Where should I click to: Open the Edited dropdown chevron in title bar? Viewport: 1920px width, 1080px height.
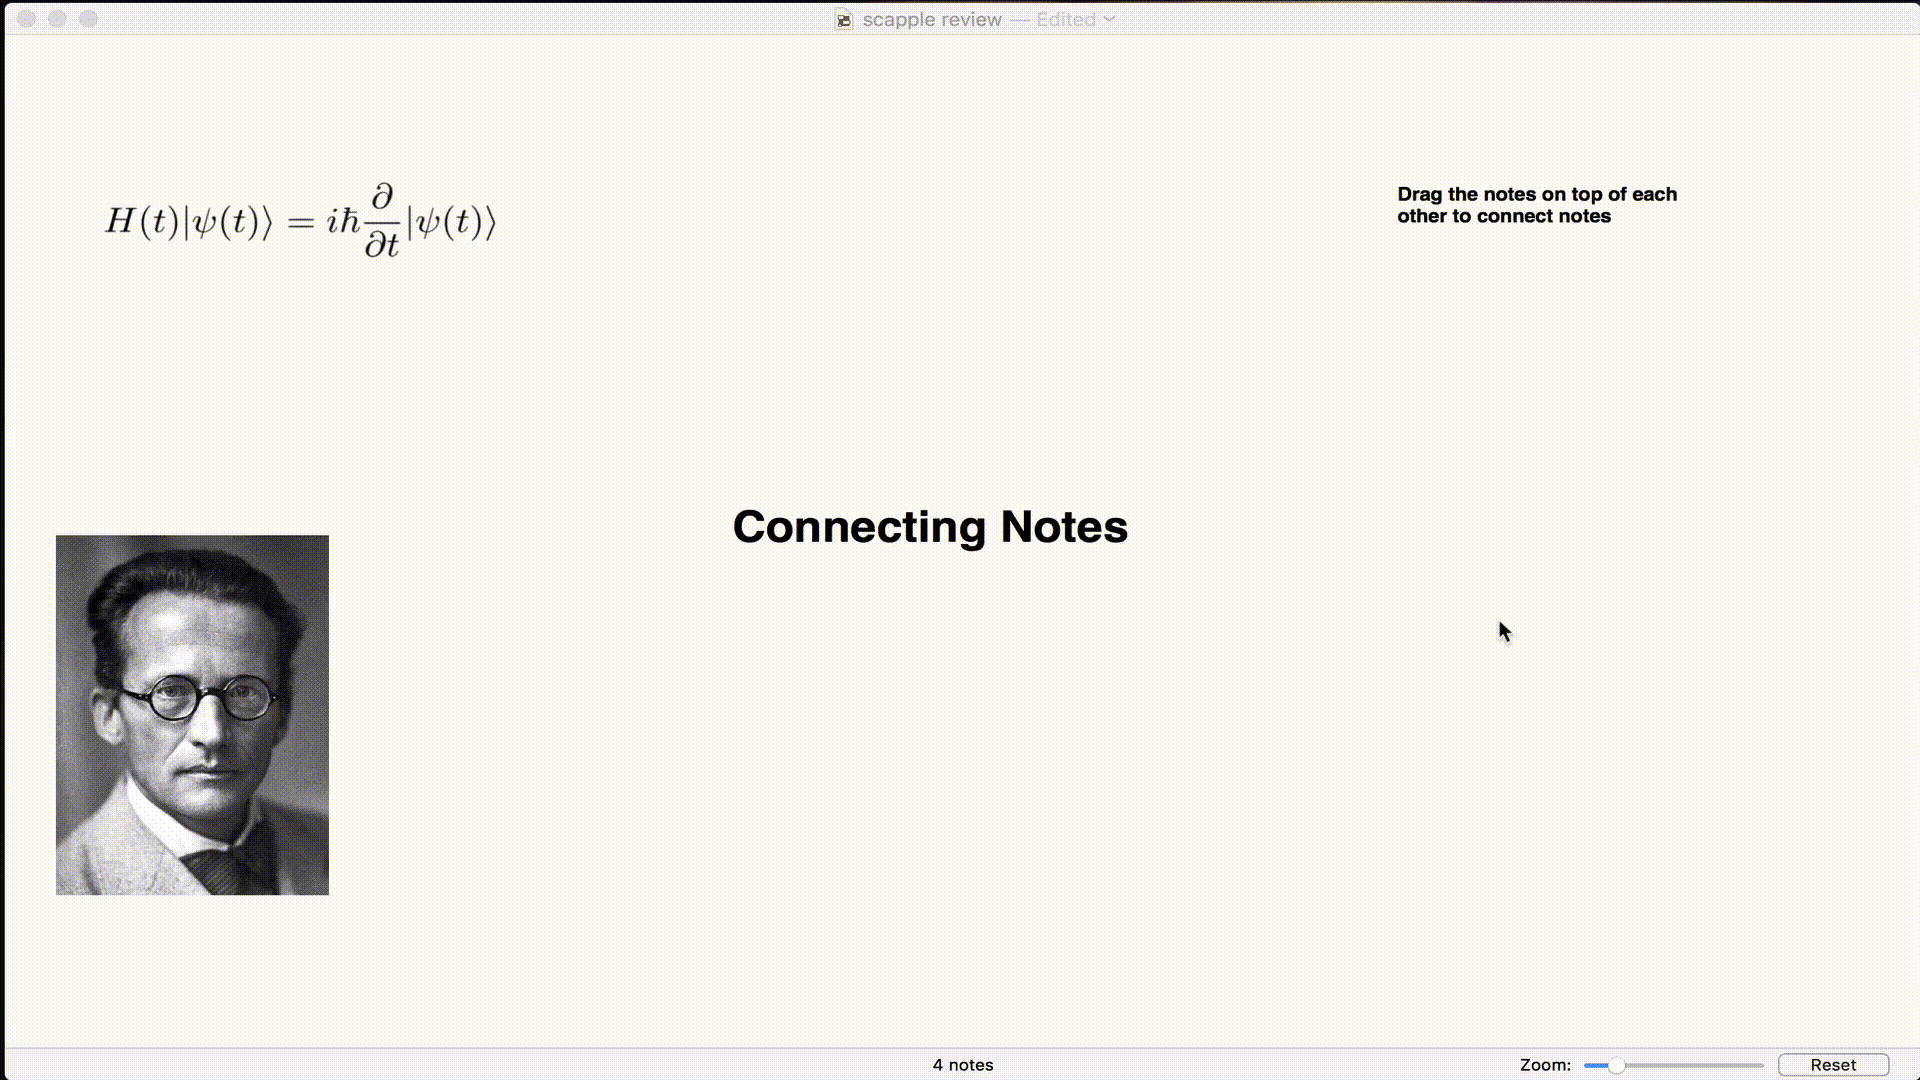(x=1109, y=19)
